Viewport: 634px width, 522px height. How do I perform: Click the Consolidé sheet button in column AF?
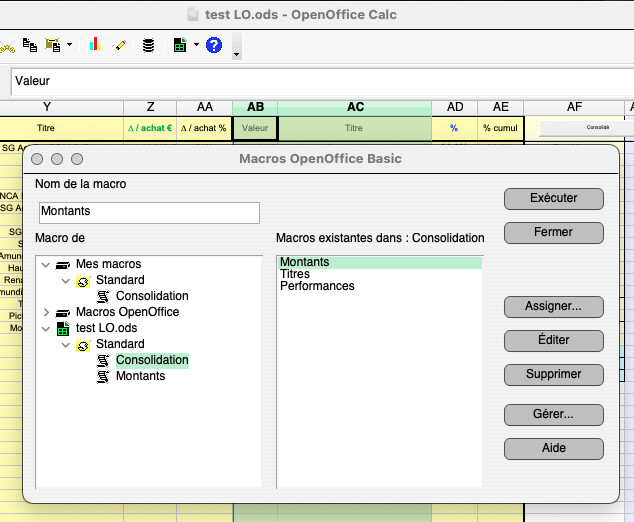coord(586,128)
